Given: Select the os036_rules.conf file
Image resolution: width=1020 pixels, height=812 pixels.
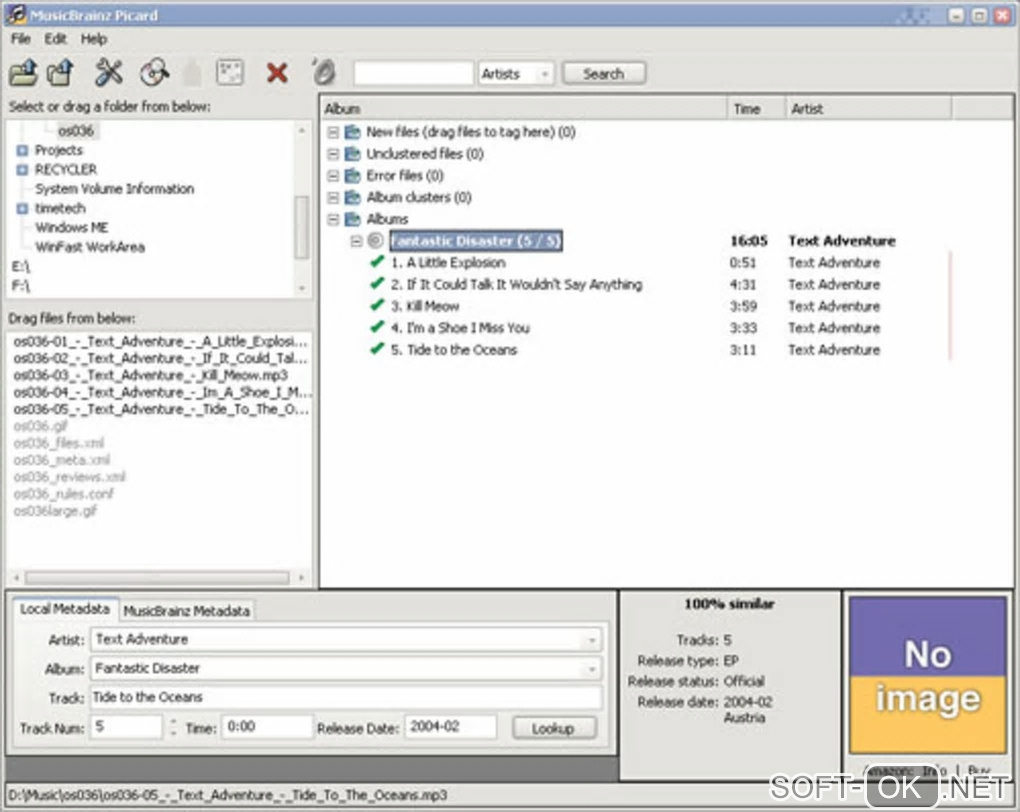Looking at the screenshot, I should pyautogui.click(x=64, y=494).
